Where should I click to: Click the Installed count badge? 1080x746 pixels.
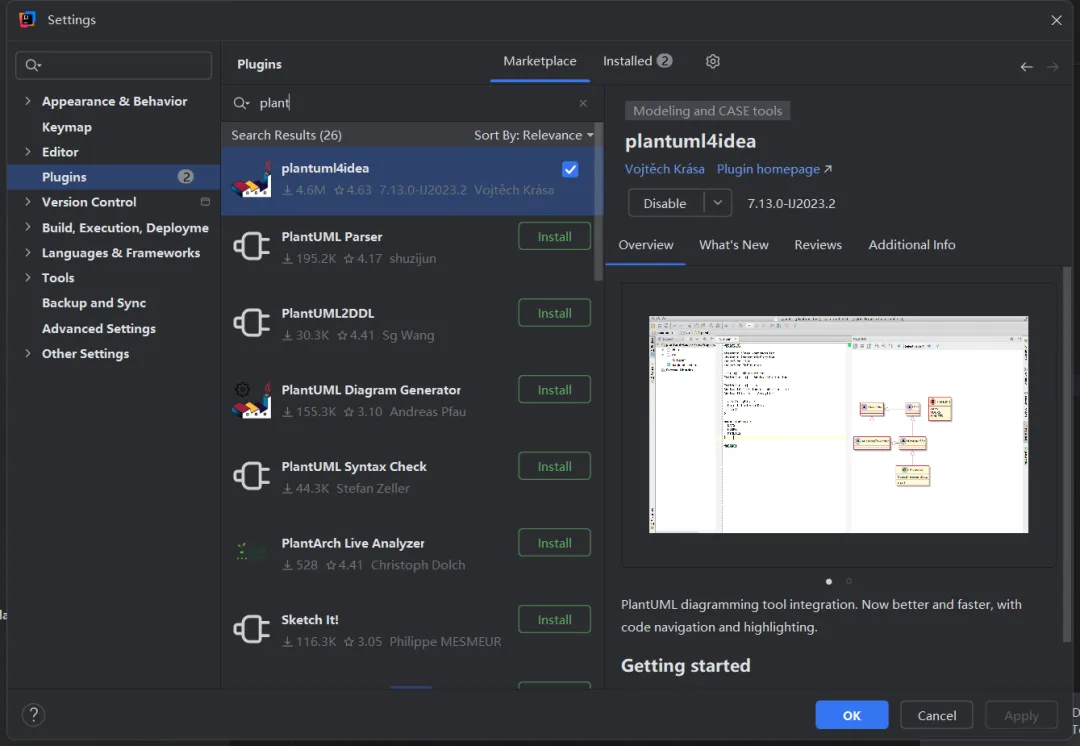(x=664, y=61)
